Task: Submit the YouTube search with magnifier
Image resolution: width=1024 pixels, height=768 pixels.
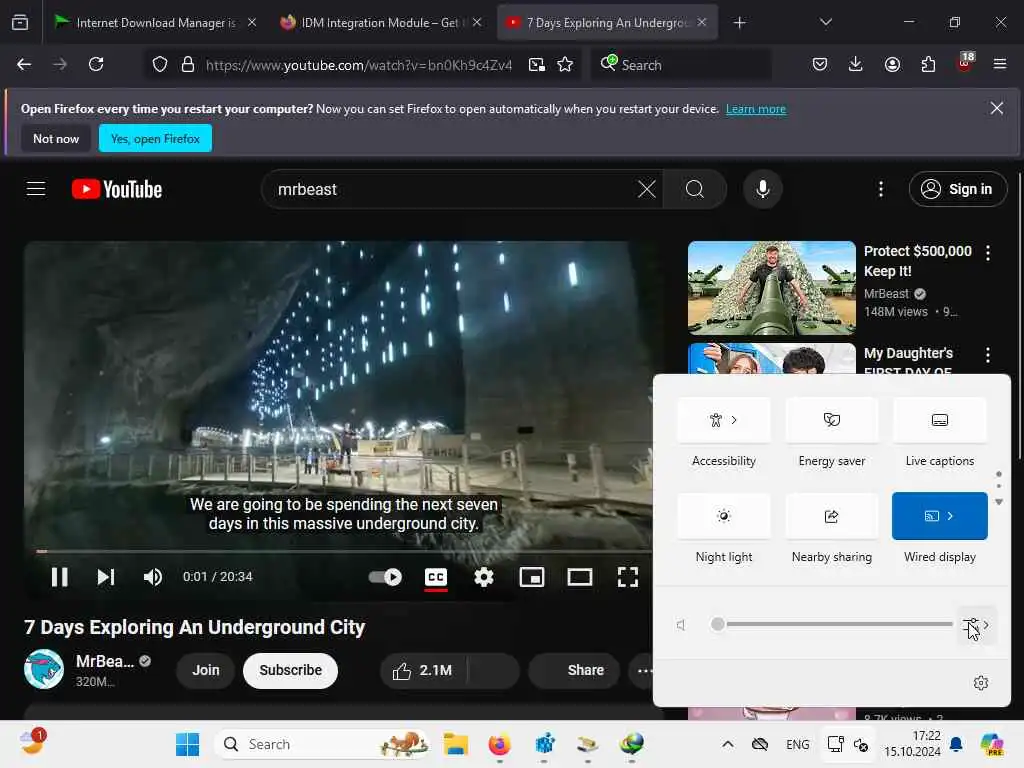Action: pos(695,189)
